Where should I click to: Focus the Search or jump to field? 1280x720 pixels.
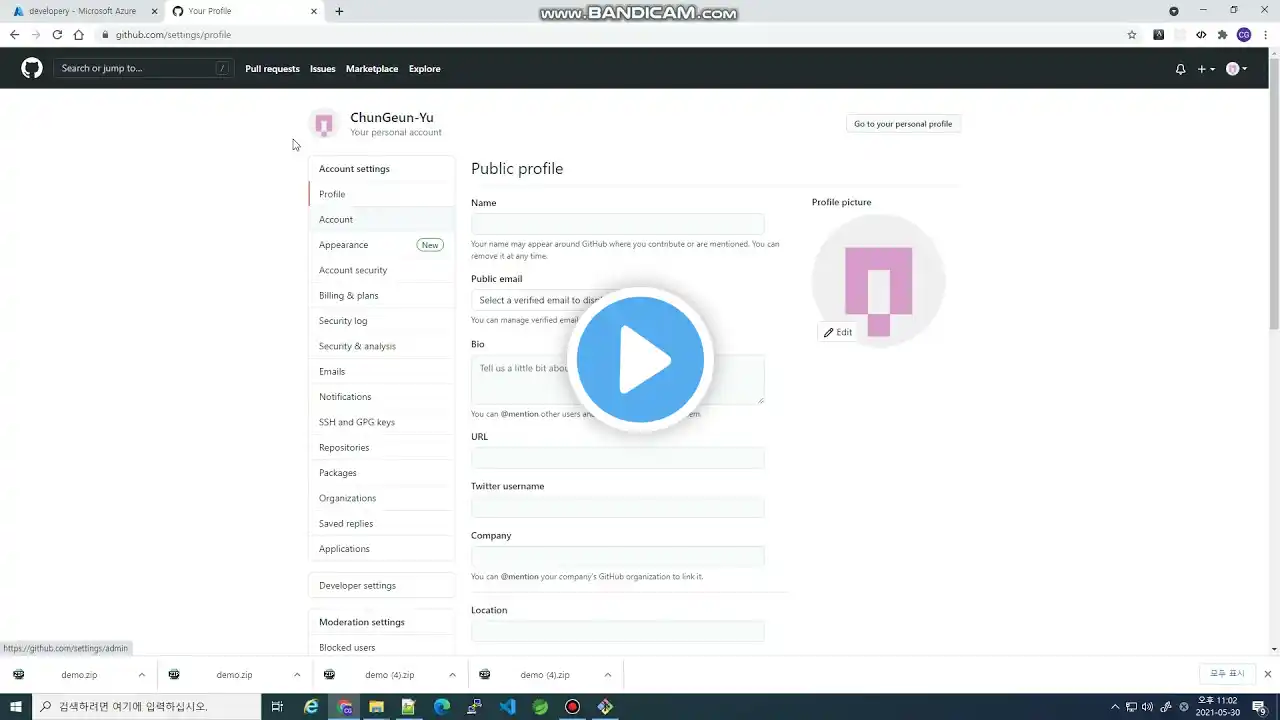click(x=144, y=68)
